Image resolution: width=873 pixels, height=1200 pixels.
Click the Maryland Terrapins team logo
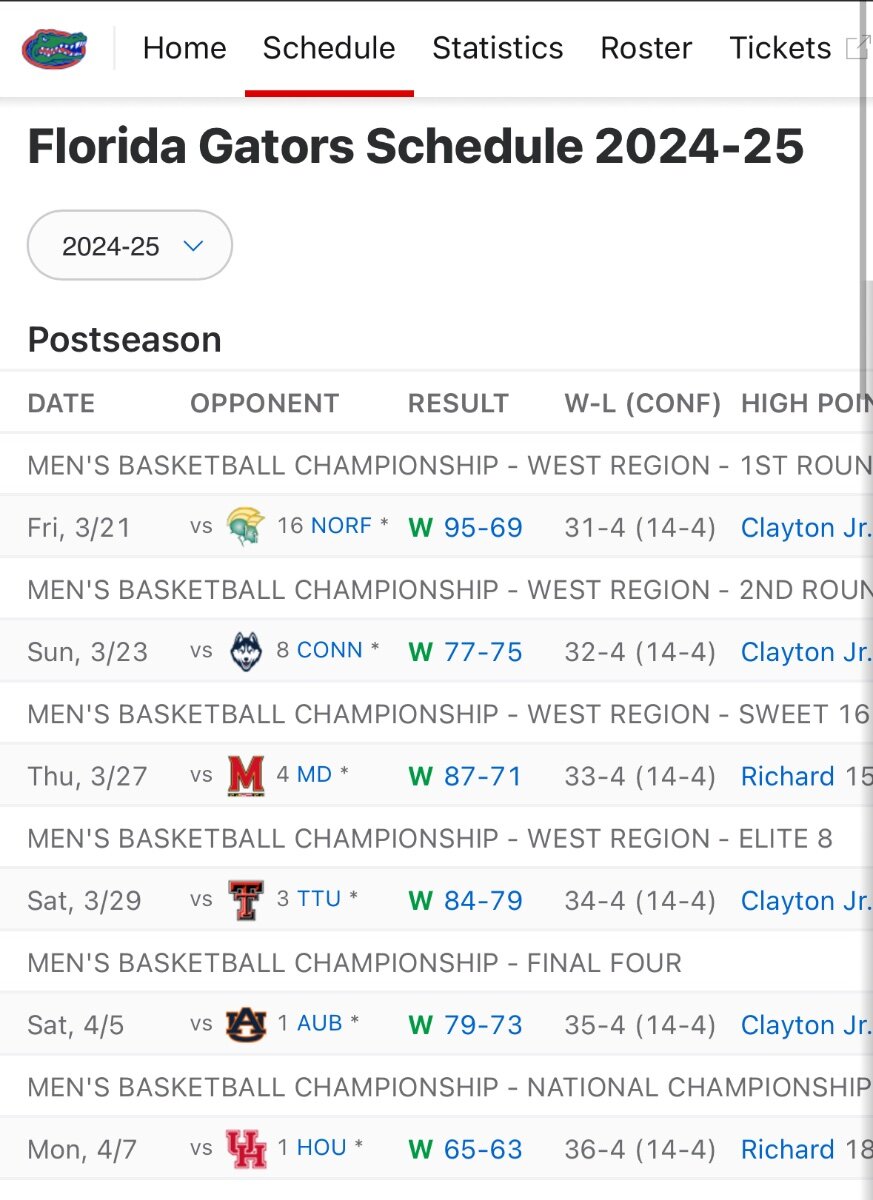tap(246, 775)
